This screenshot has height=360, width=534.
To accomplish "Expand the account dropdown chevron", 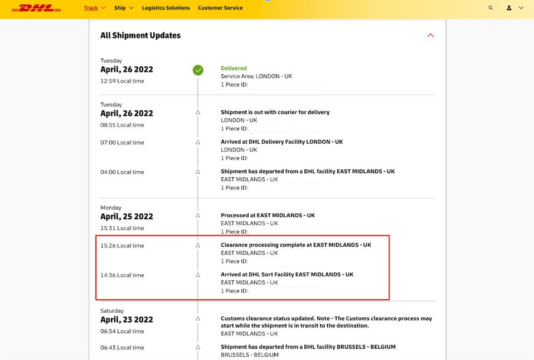I will point(521,8).
